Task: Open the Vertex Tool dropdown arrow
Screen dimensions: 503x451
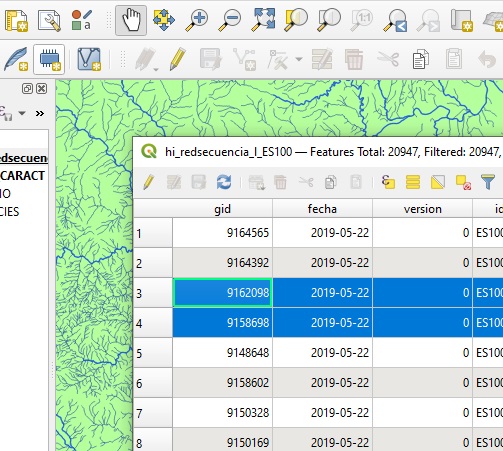Action: coord(299,59)
